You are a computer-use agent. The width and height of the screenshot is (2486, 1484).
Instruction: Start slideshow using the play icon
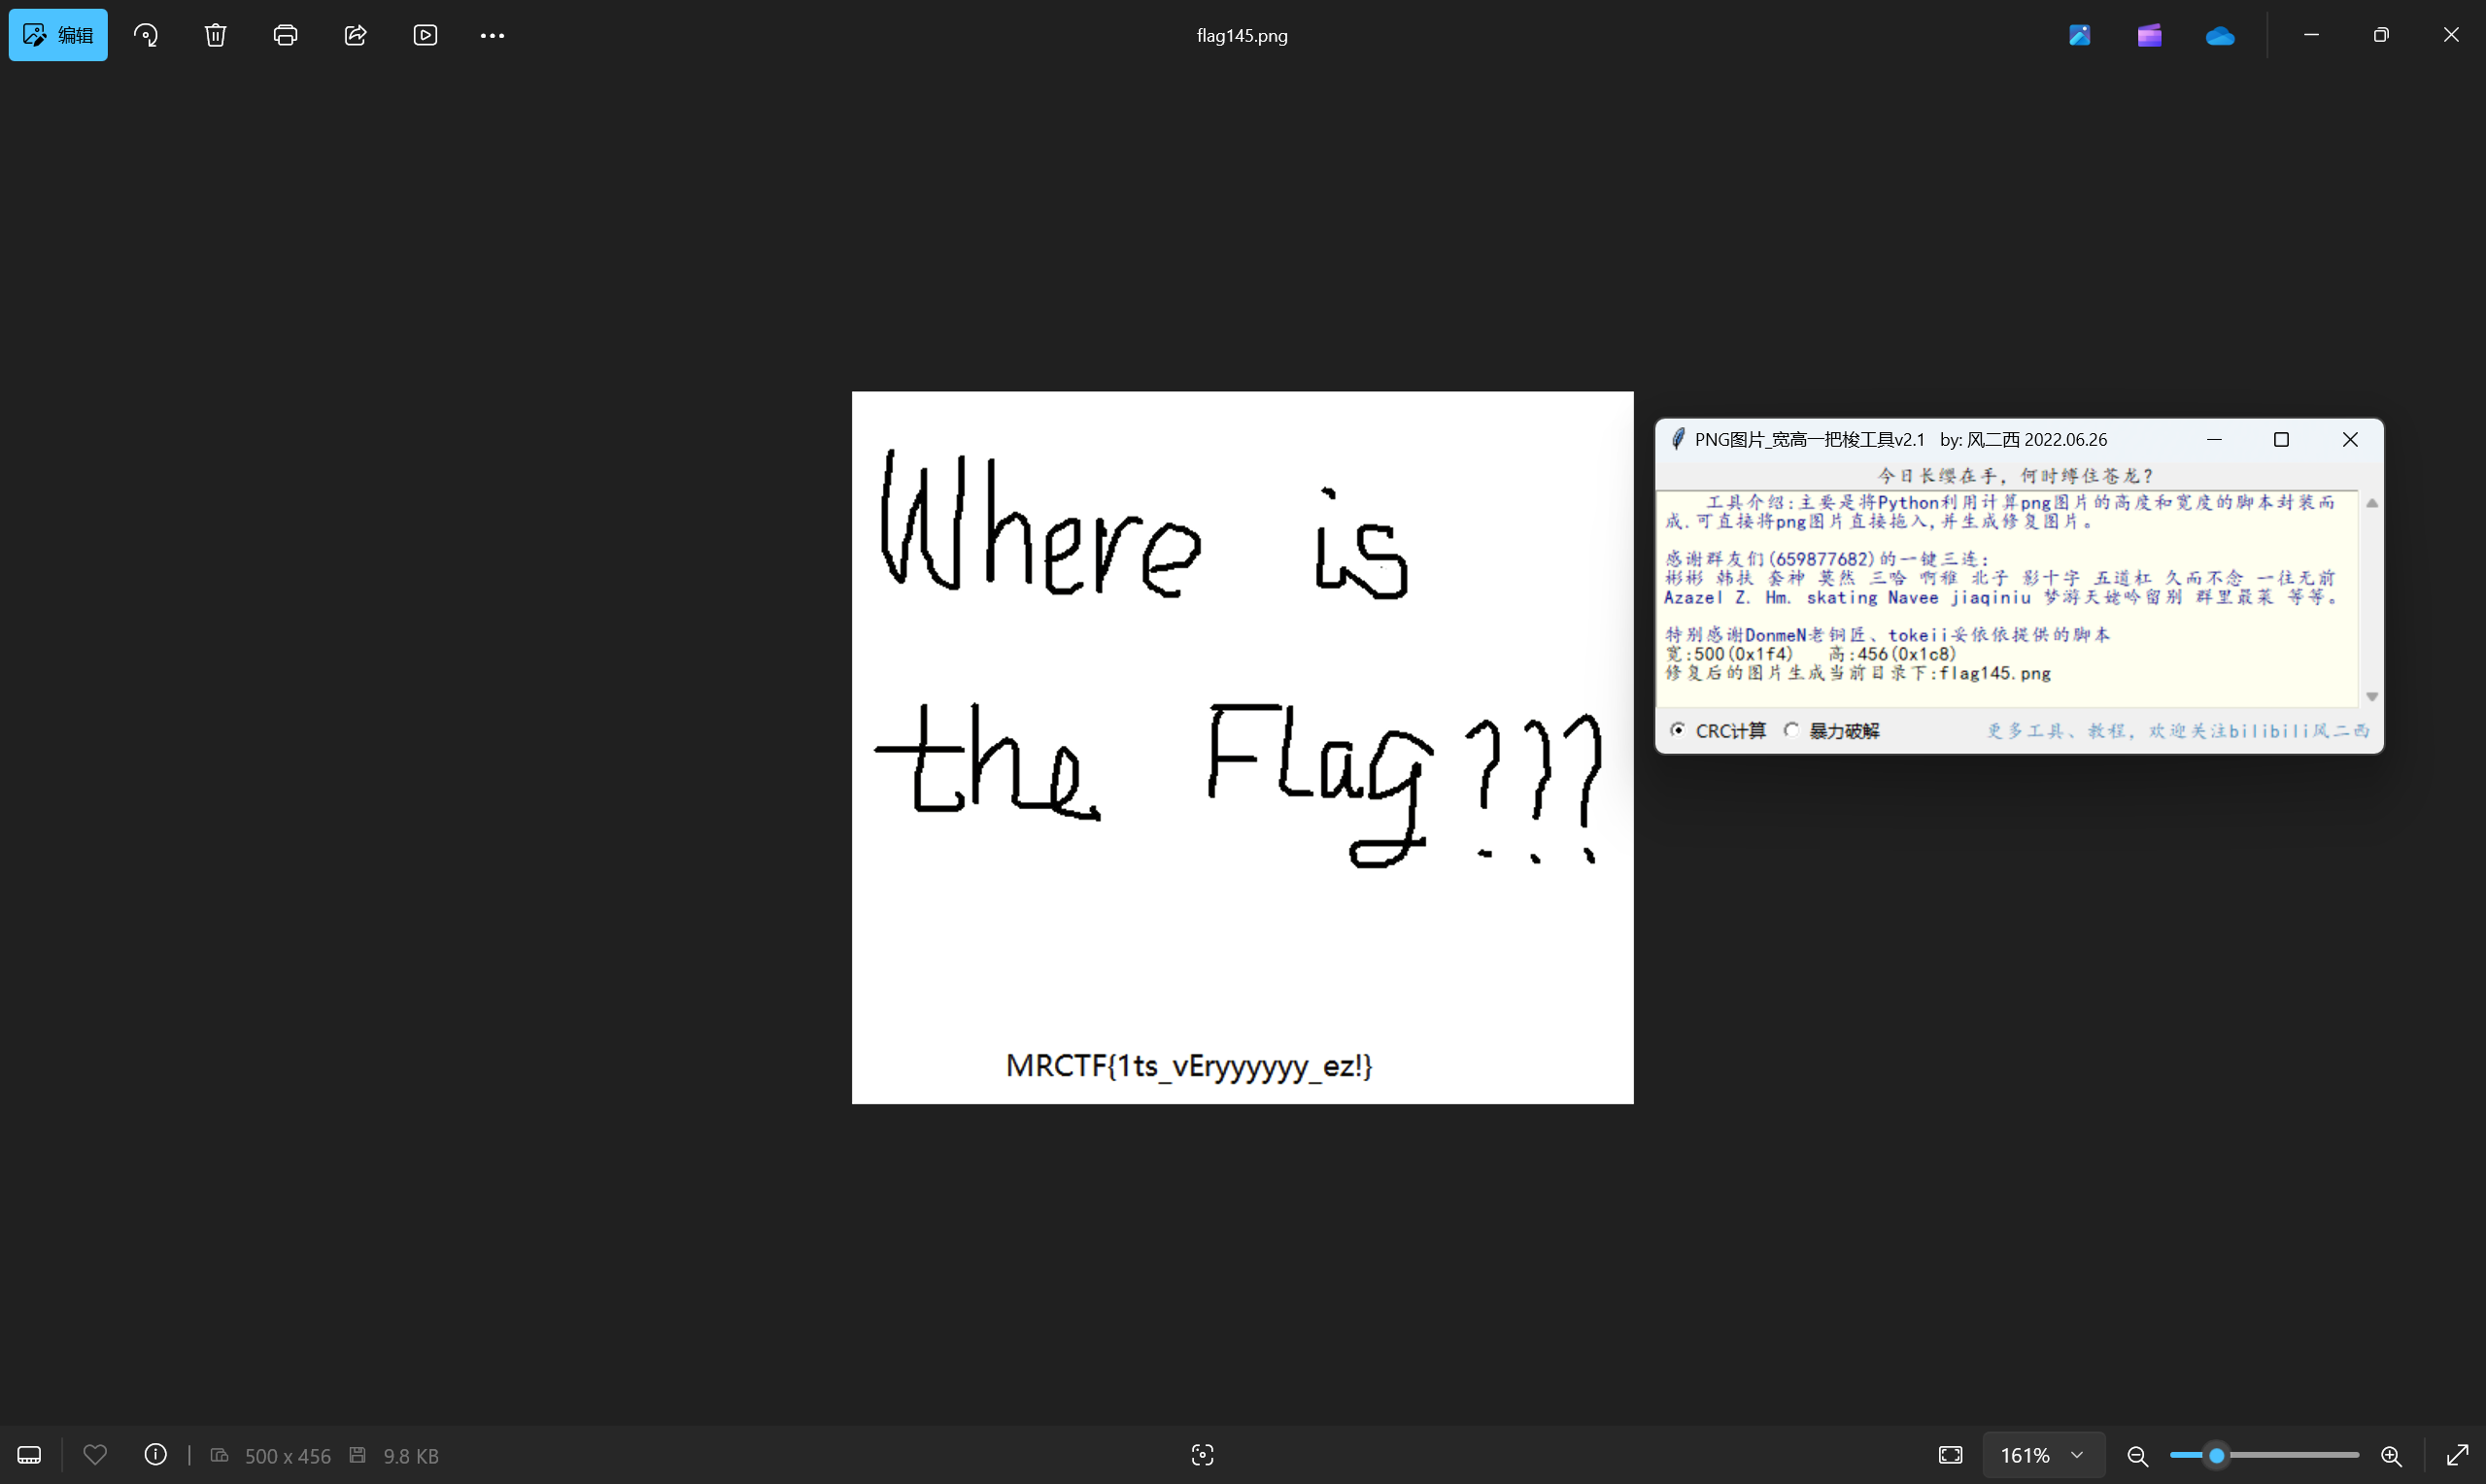point(425,35)
